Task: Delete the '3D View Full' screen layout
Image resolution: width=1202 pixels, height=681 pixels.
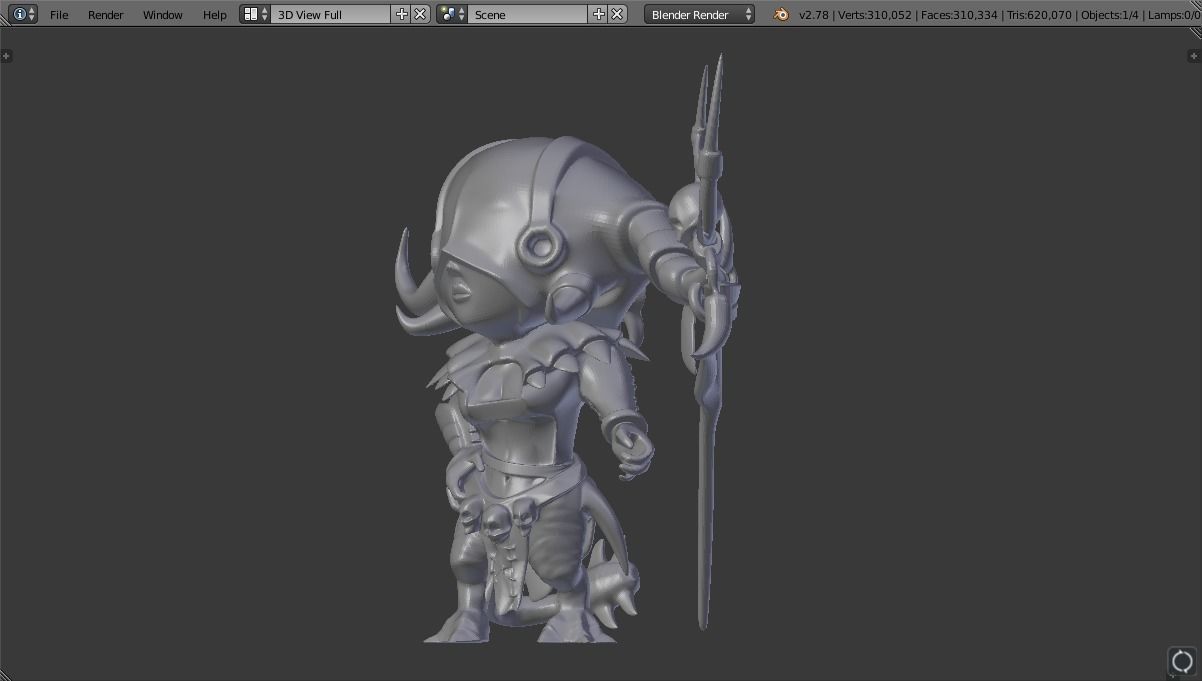Action: (x=421, y=14)
